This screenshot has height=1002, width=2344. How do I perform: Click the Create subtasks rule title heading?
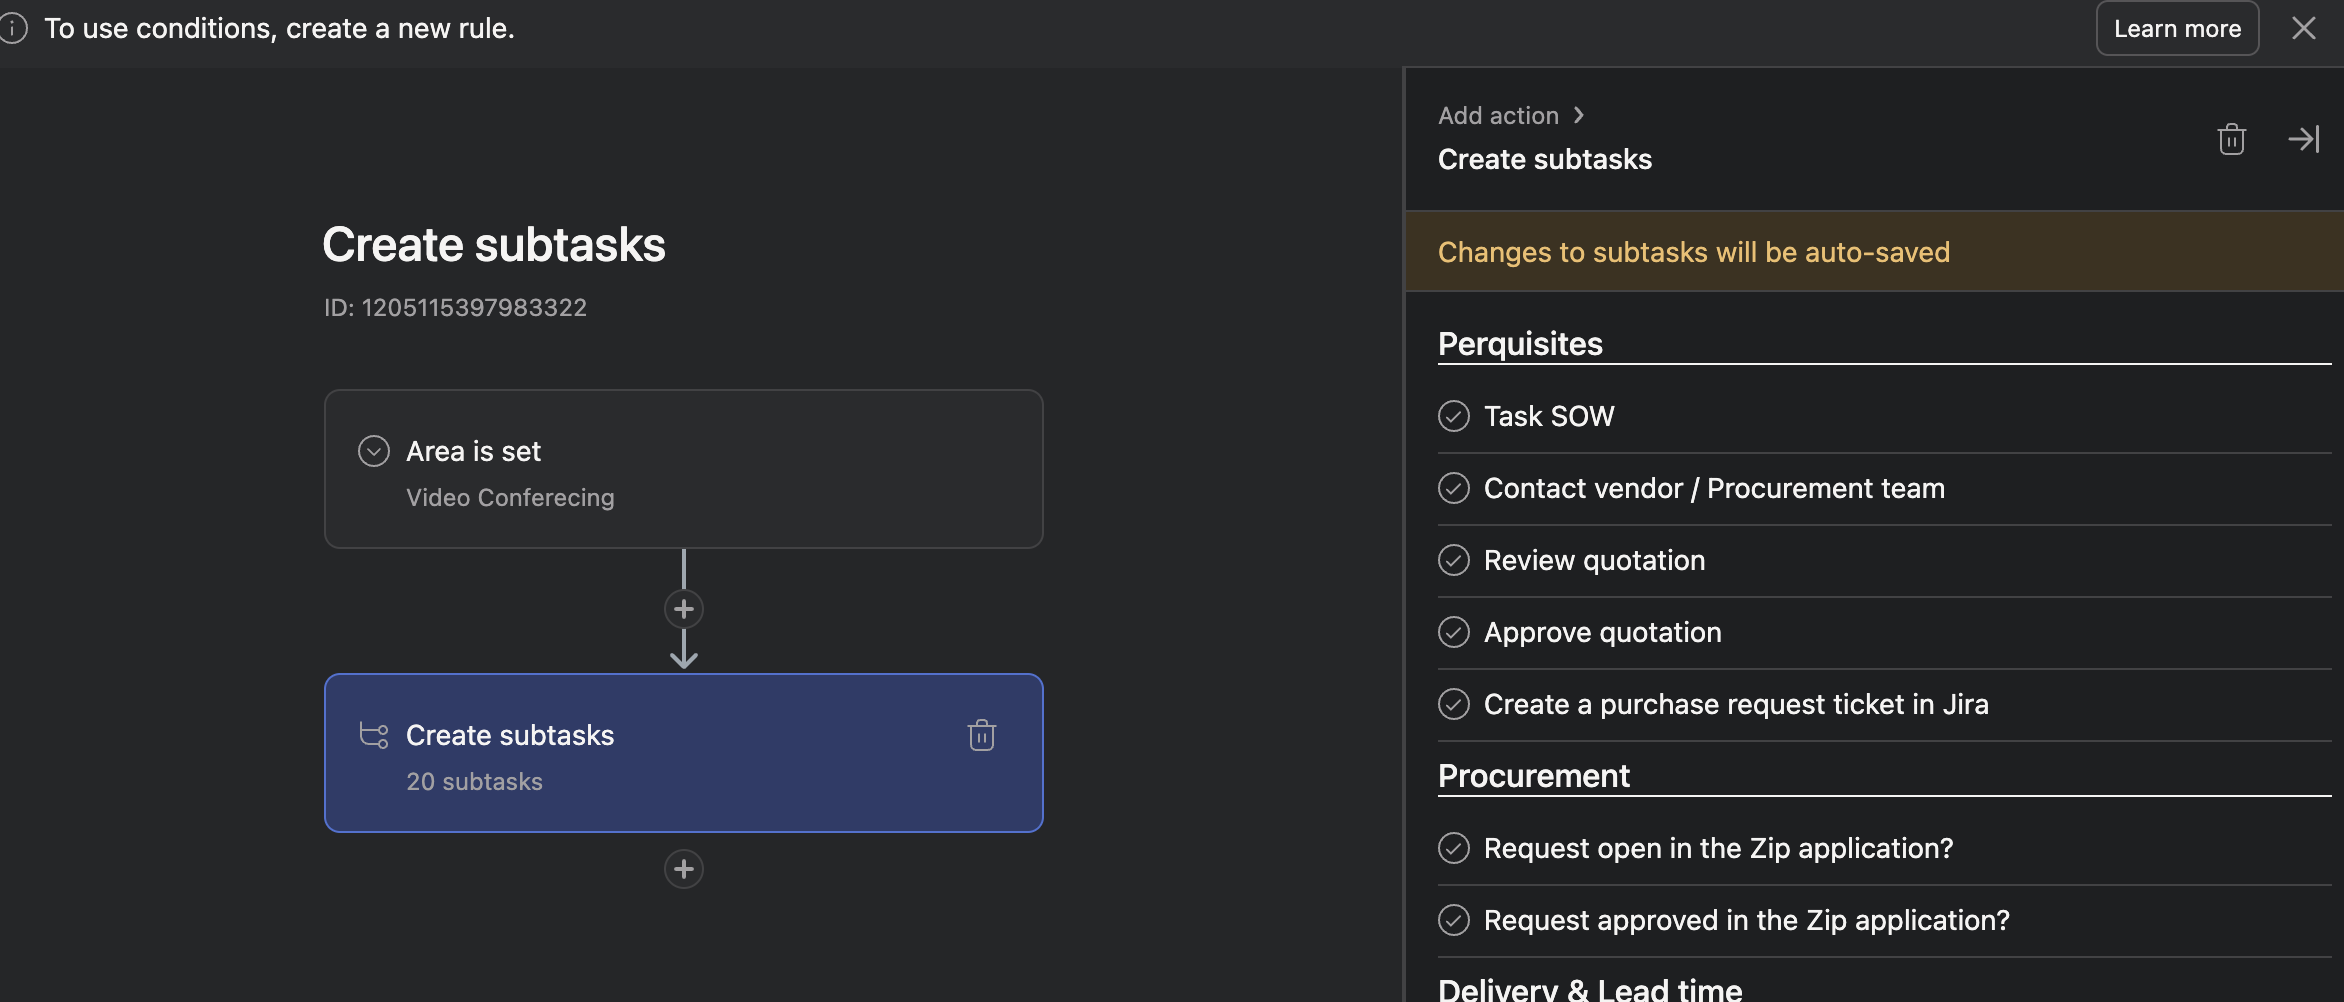point(494,245)
